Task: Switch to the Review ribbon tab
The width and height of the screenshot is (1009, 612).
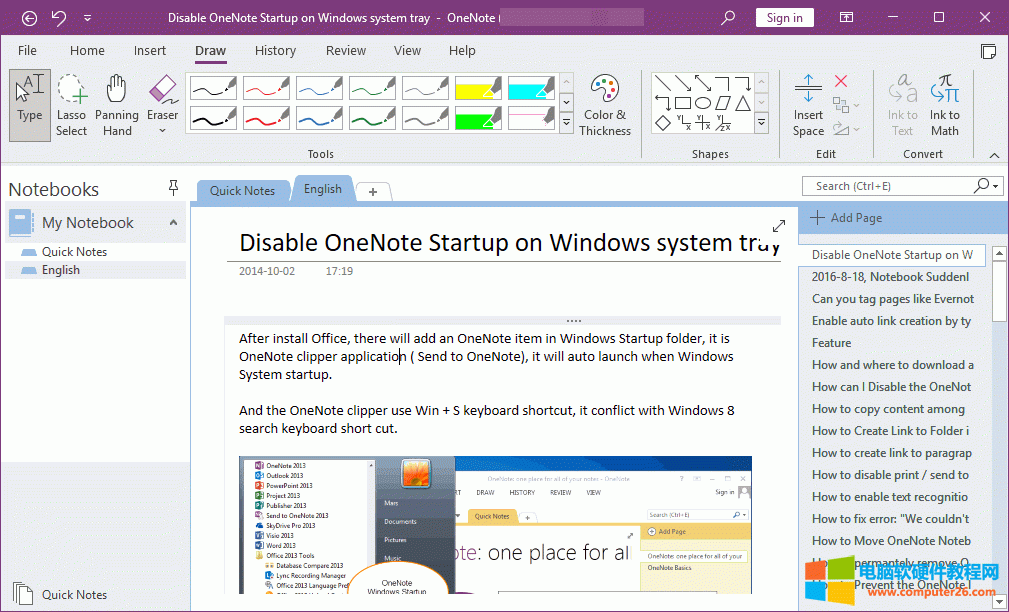Action: click(345, 50)
